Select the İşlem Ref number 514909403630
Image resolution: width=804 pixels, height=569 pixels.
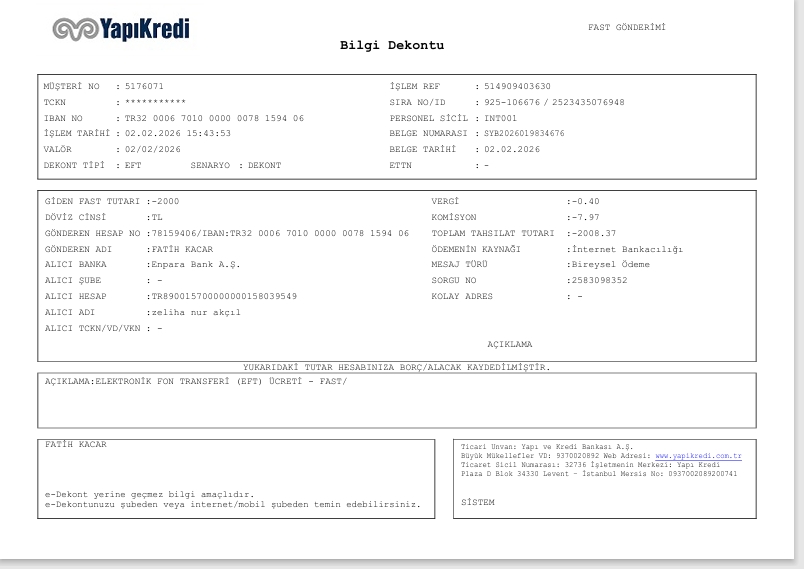tap(517, 87)
